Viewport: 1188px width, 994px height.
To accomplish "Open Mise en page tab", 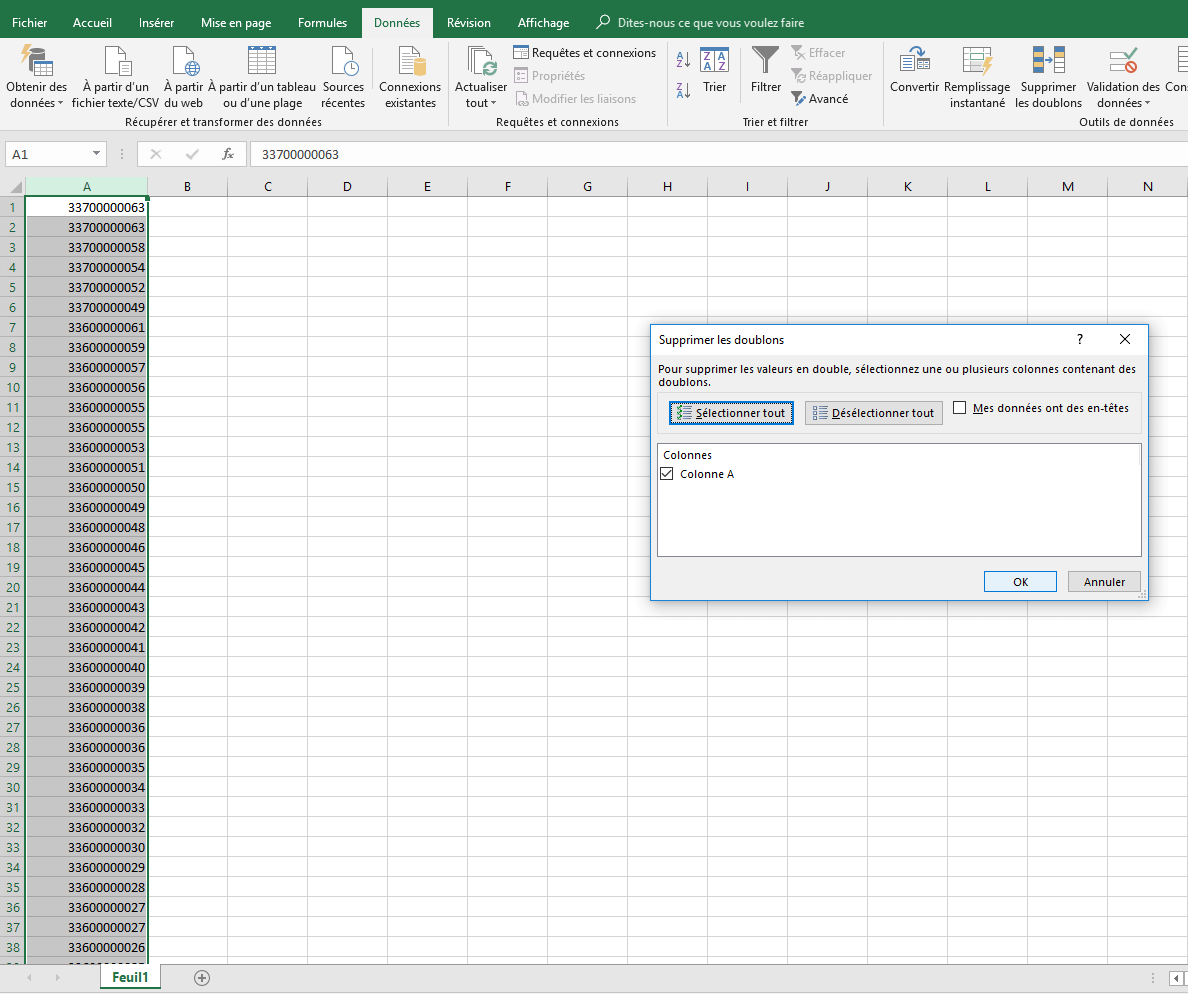I will click(236, 23).
